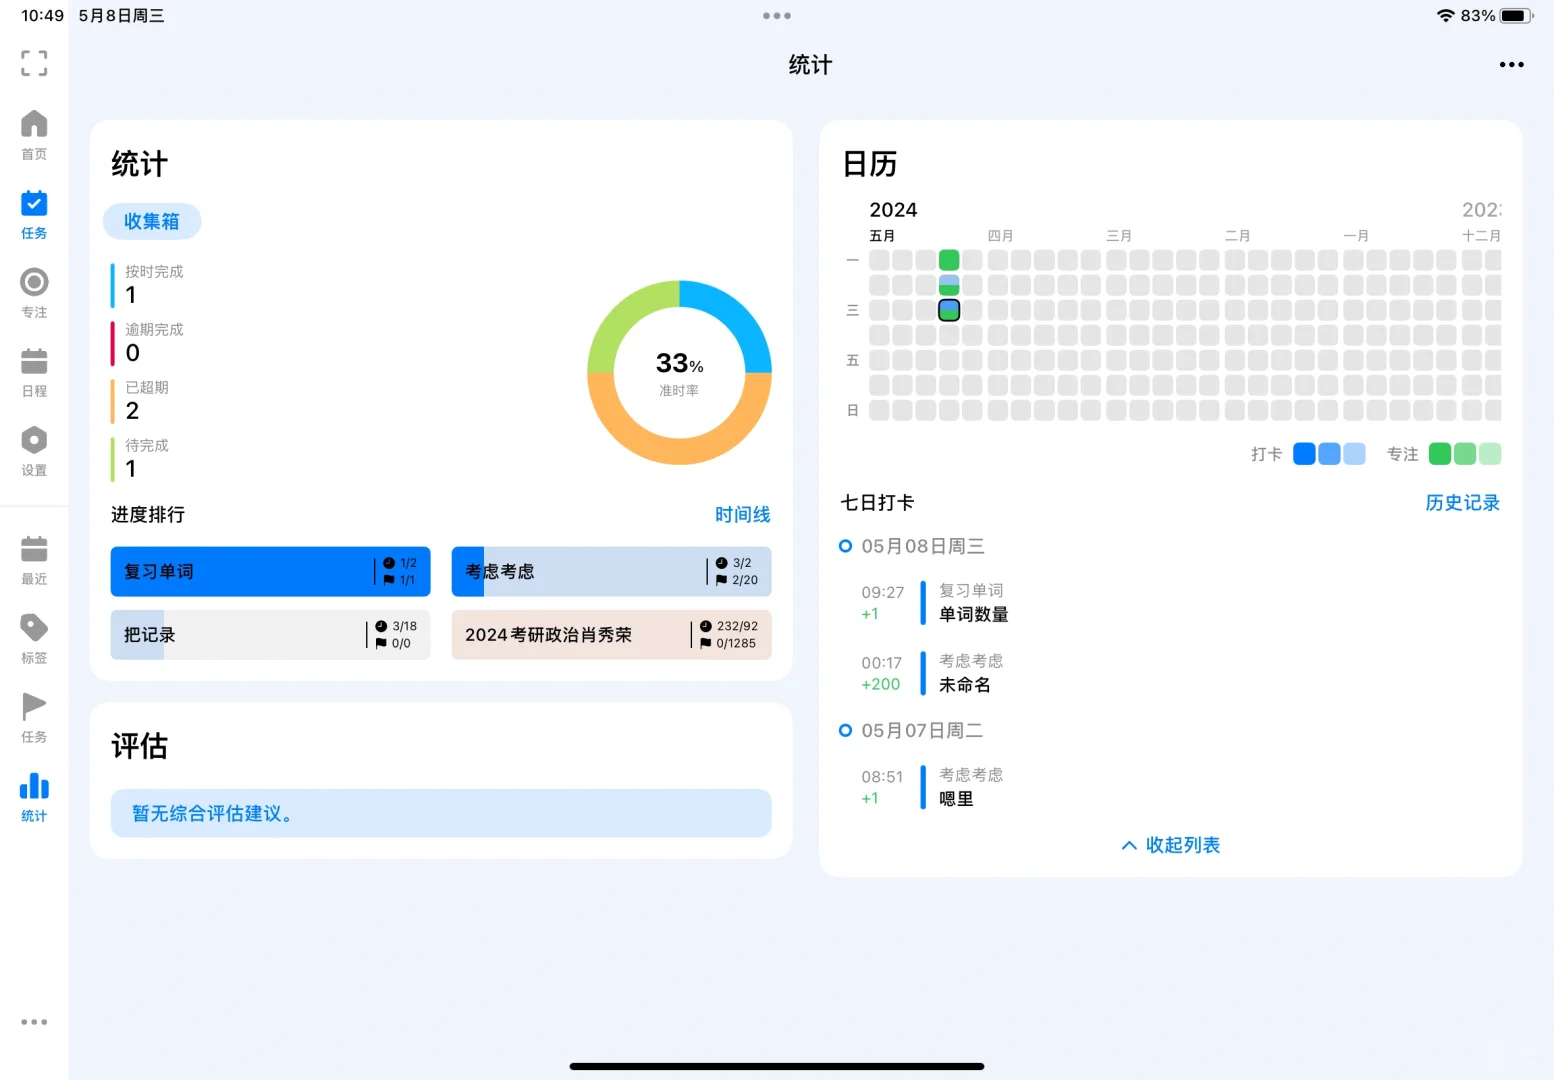Click the blue 打卡 legend color swatch
1554x1080 pixels.
[1304, 454]
